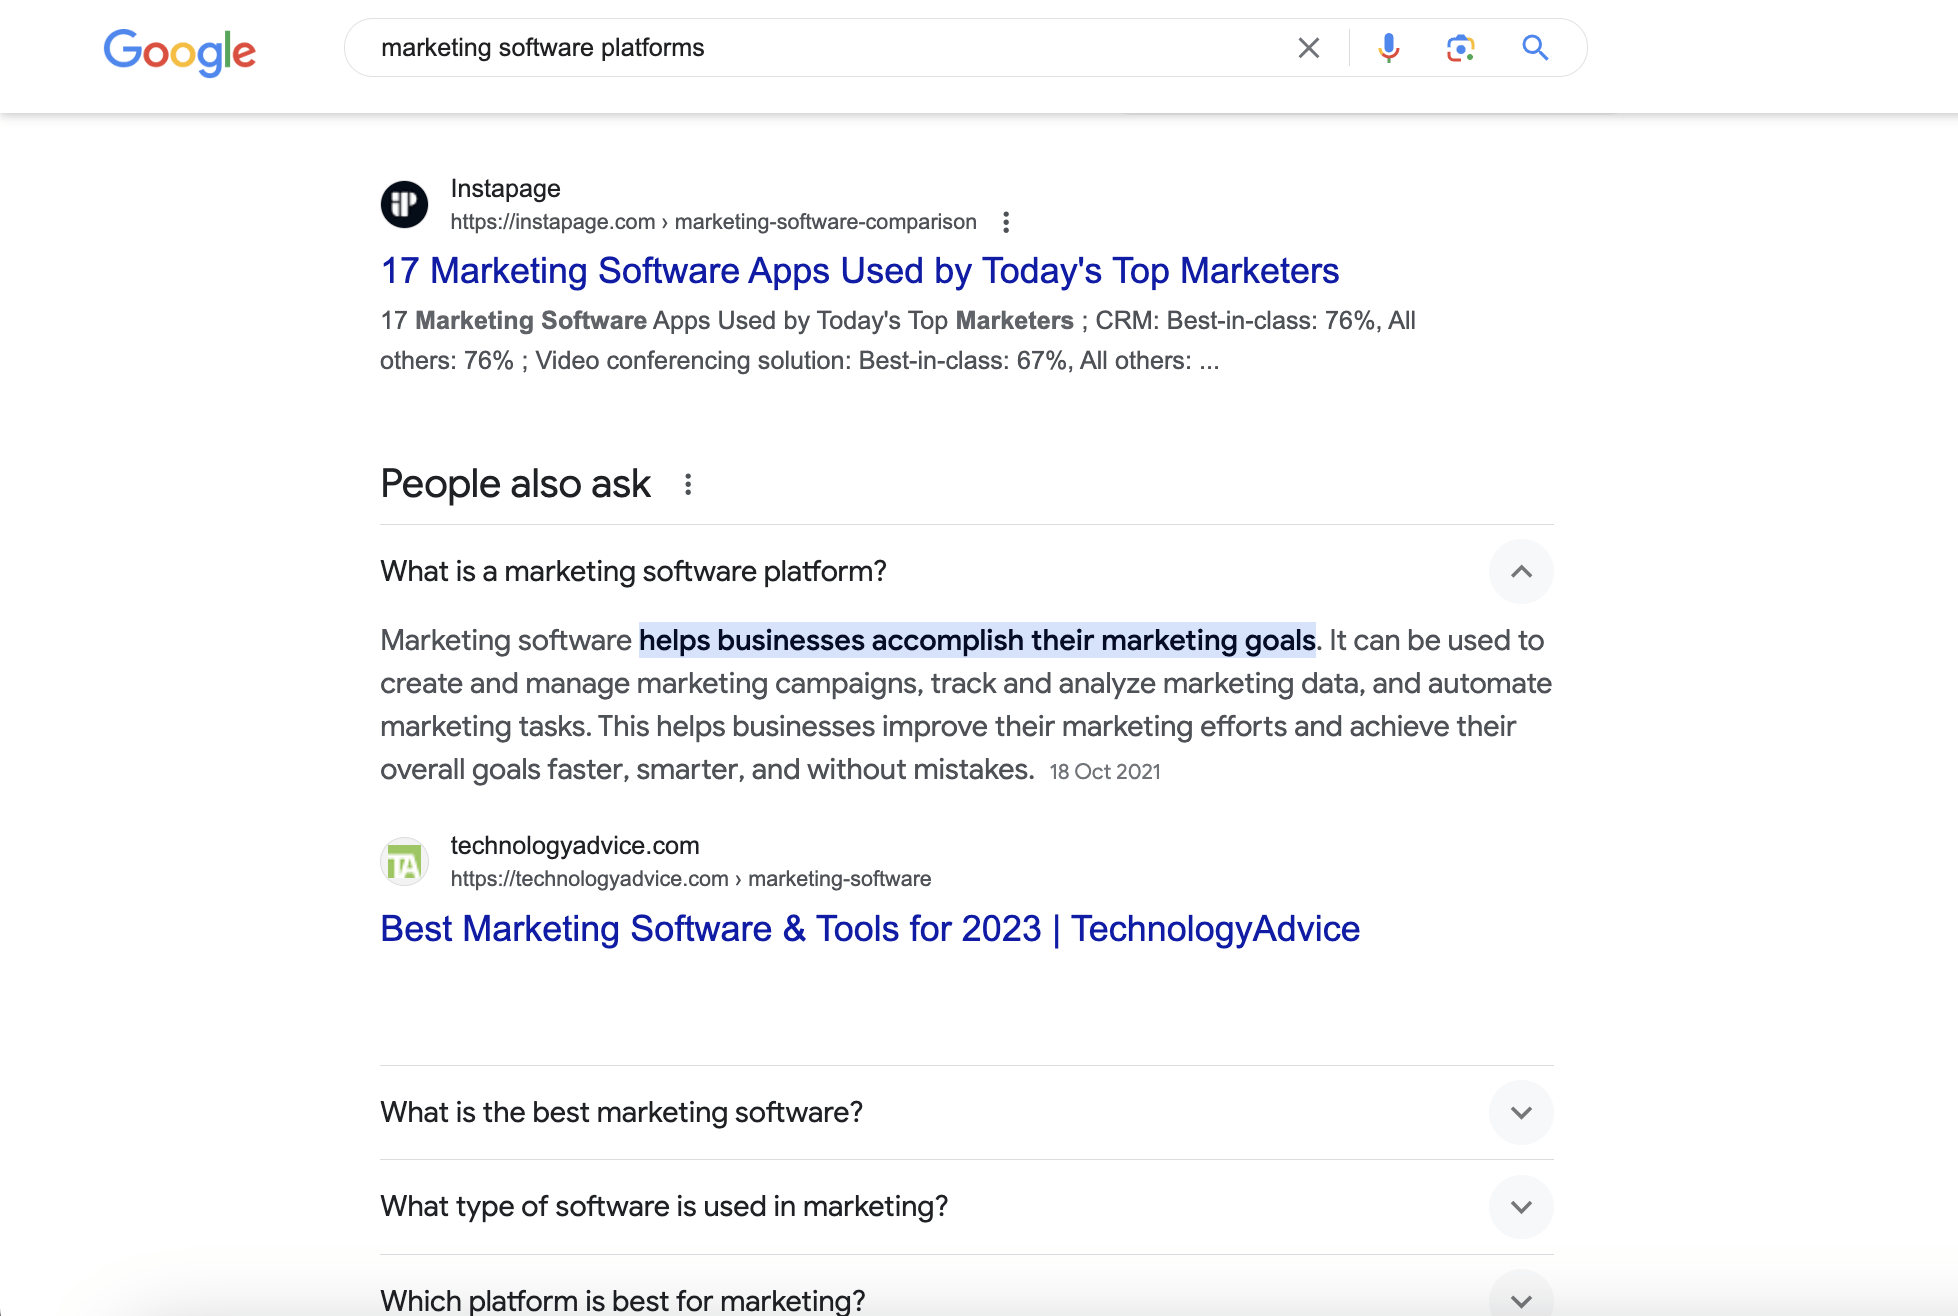Expand 'Which platform is best for marketing?'
1958x1316 pixels.
click(x=1521, y=1300)
